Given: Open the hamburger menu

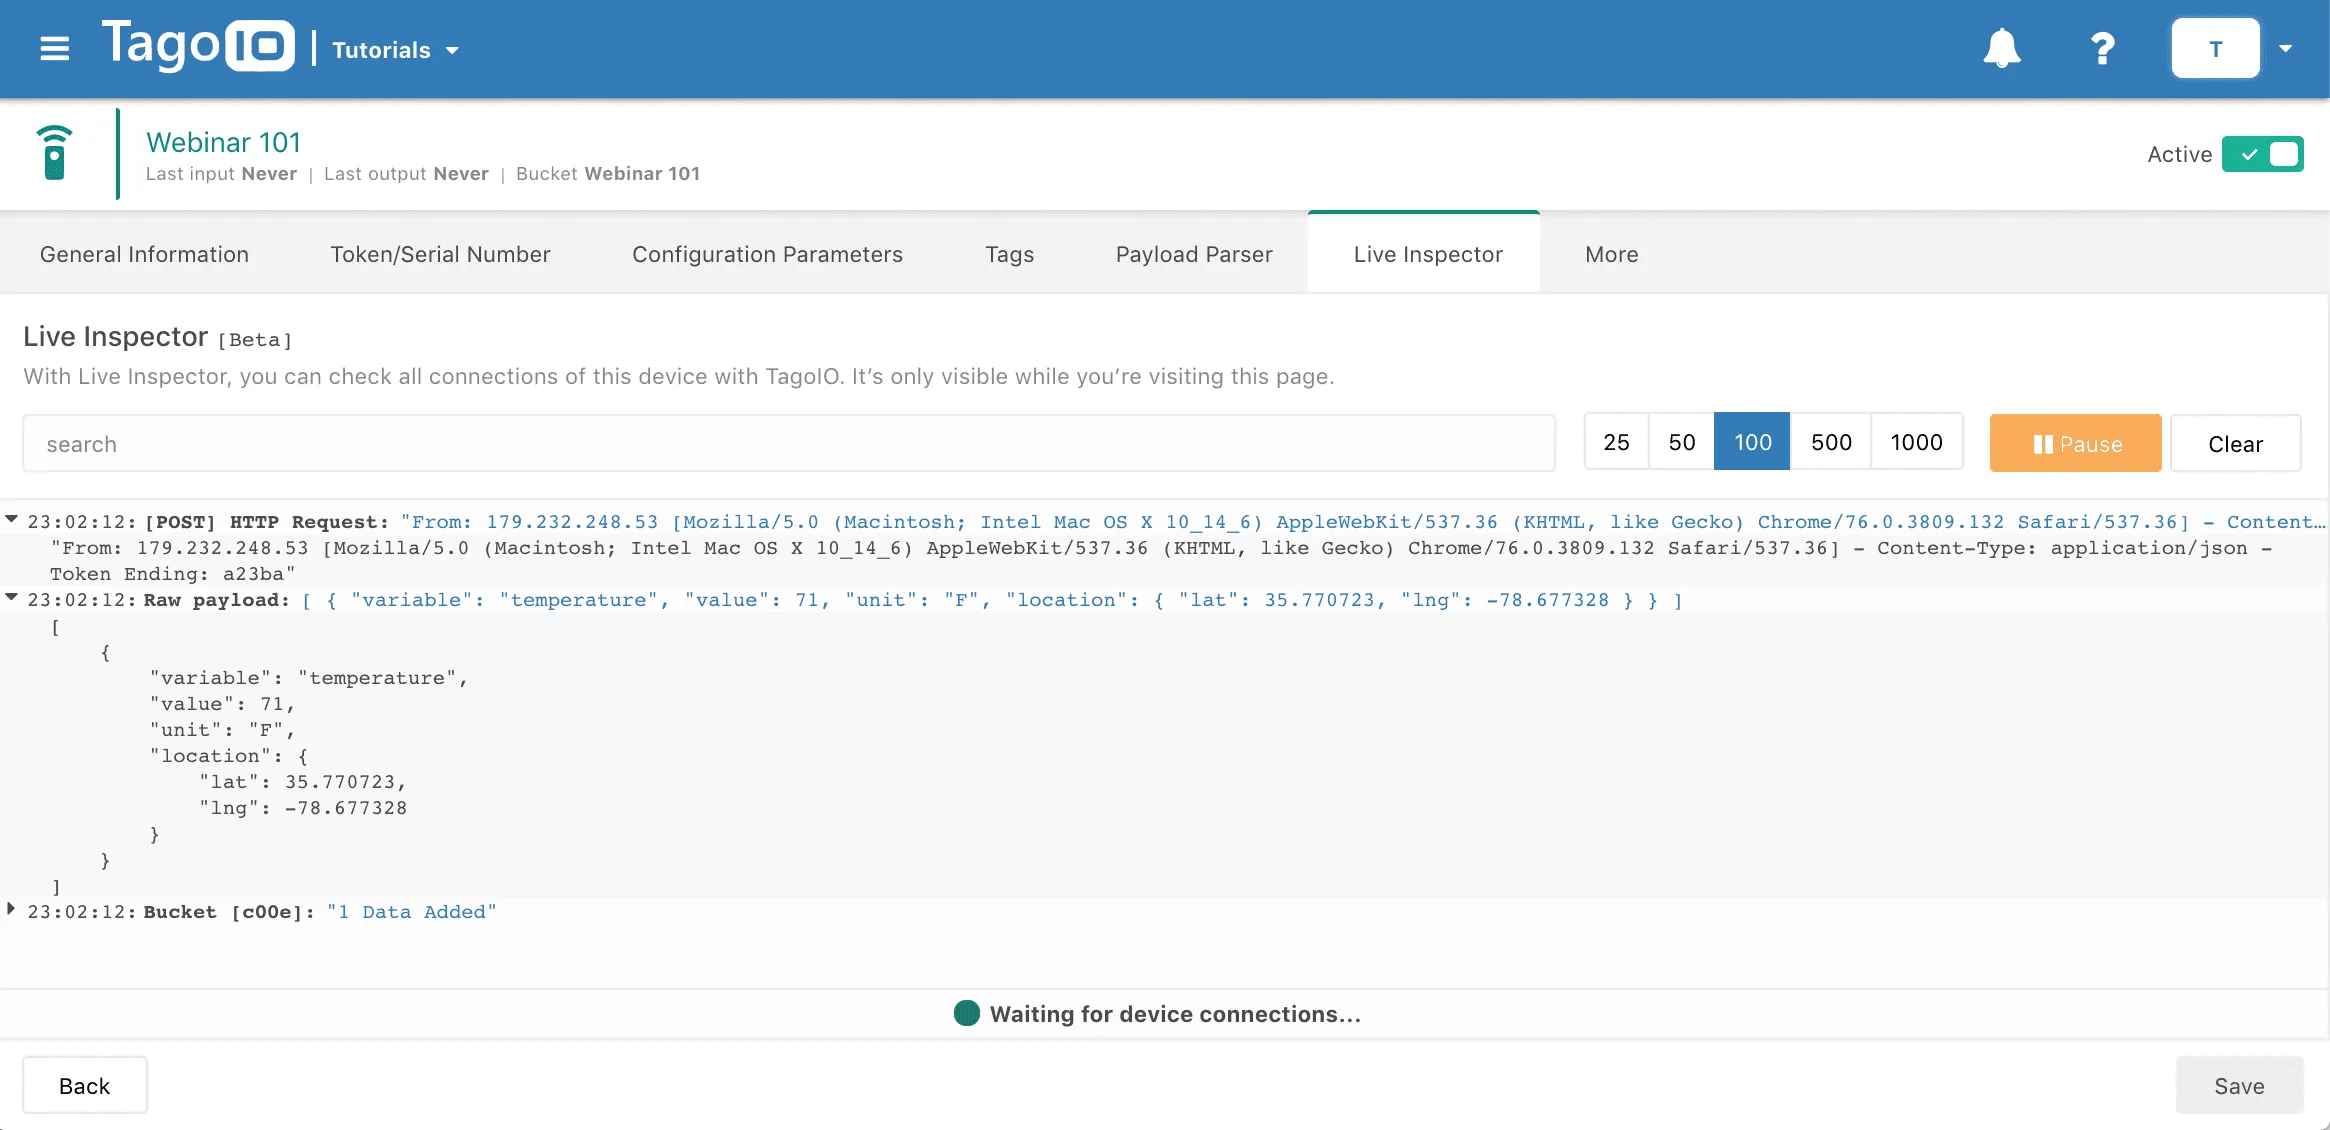Looking at the screenshot, I should click(x=55, y=48).
